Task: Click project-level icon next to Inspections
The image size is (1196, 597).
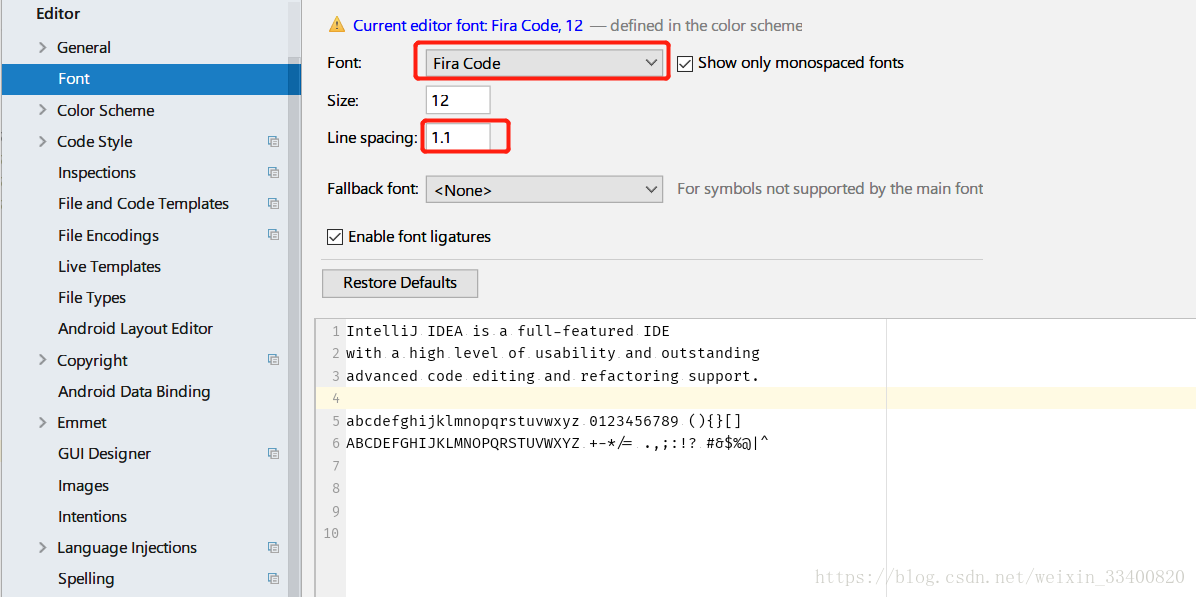Action: click(273, 173)
